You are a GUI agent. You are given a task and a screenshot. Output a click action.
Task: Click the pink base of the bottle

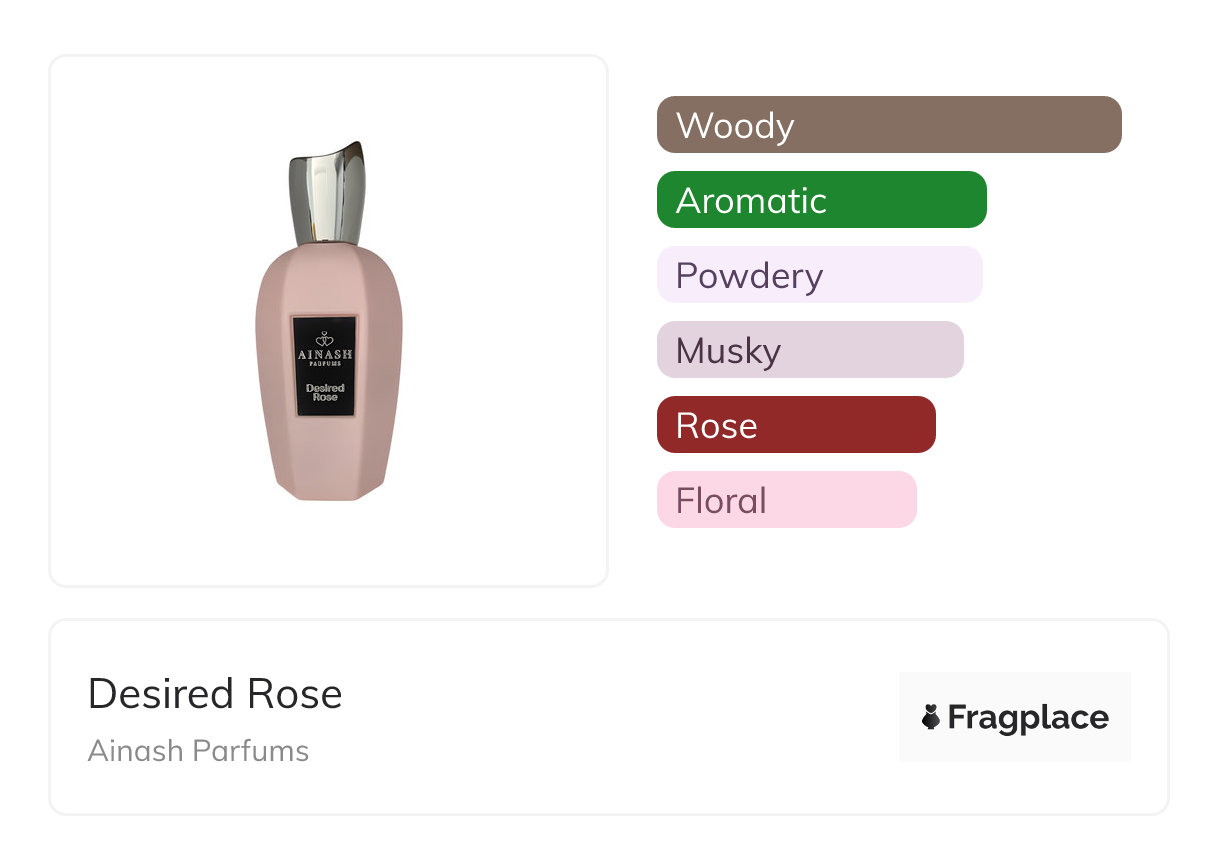point(327,470)
